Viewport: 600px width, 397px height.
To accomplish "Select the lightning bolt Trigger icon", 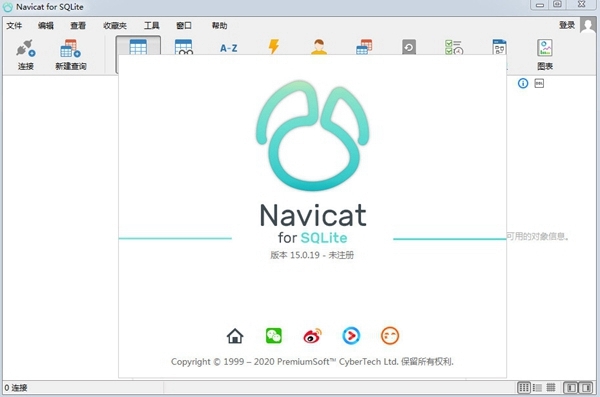I will 274,46.
